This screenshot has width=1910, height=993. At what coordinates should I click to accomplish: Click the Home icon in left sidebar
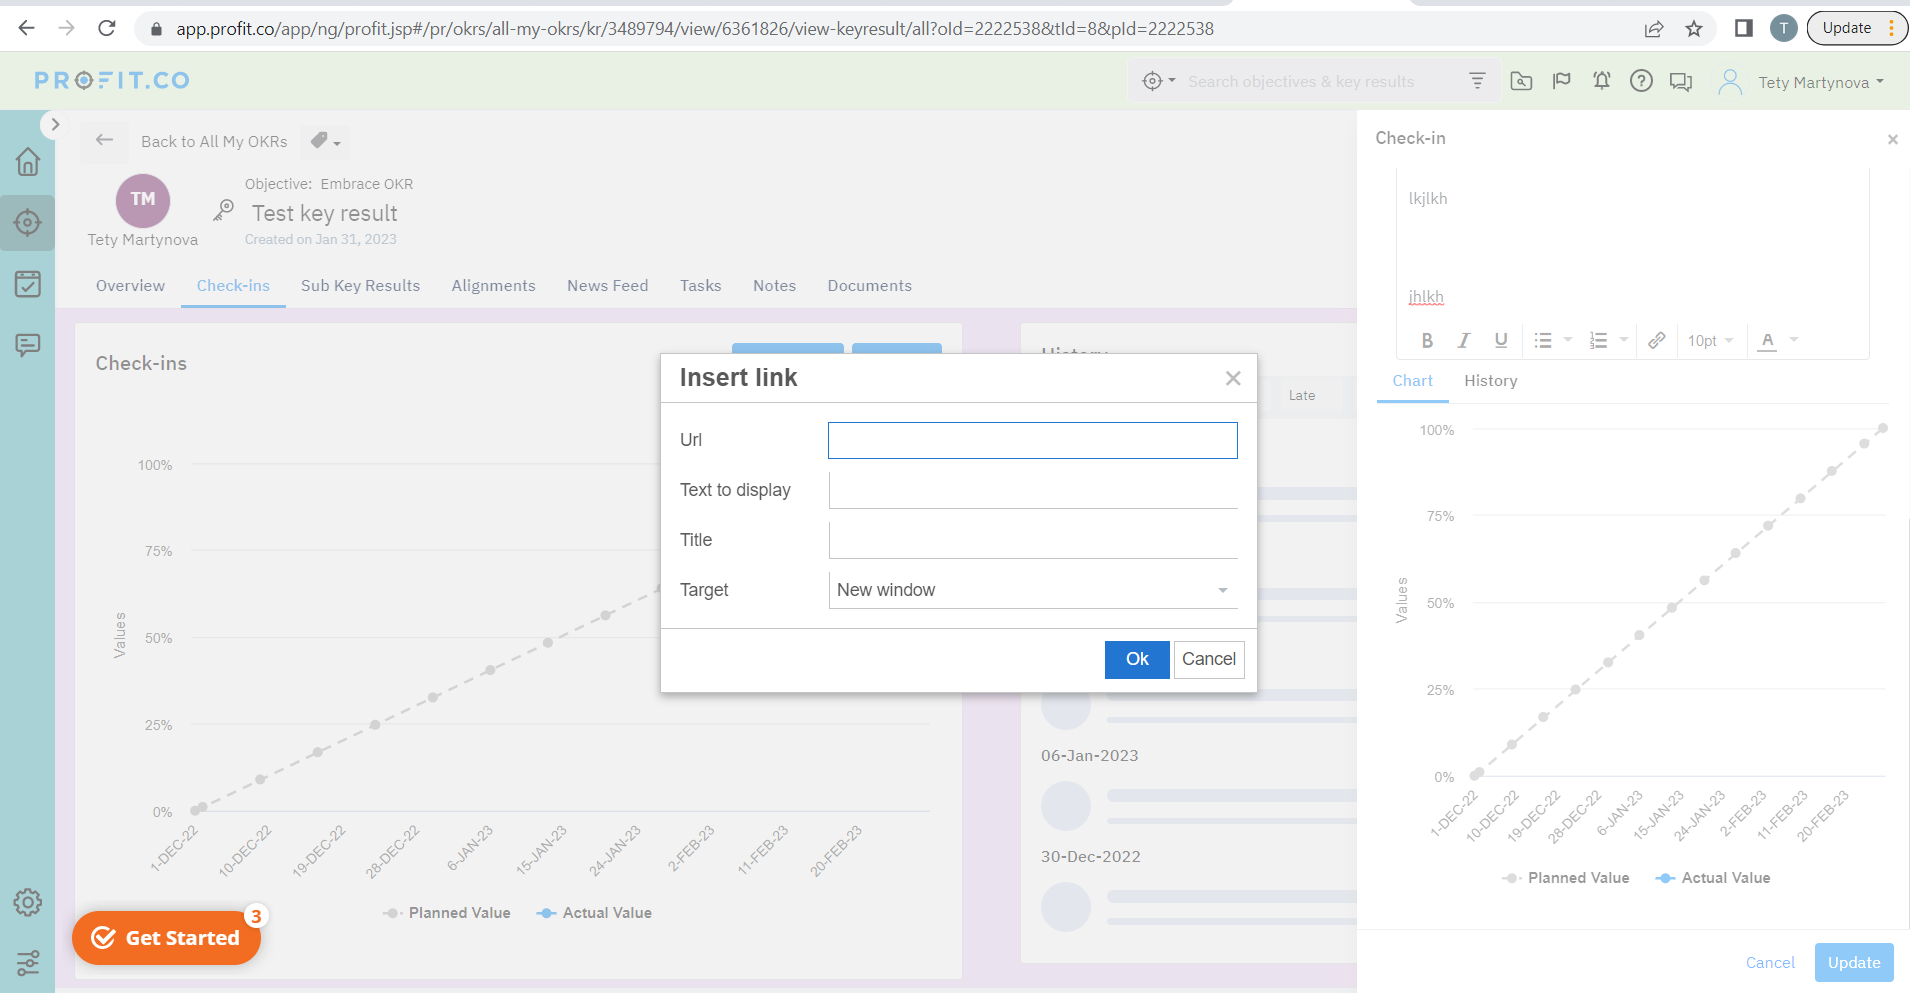tap(28, 161)
